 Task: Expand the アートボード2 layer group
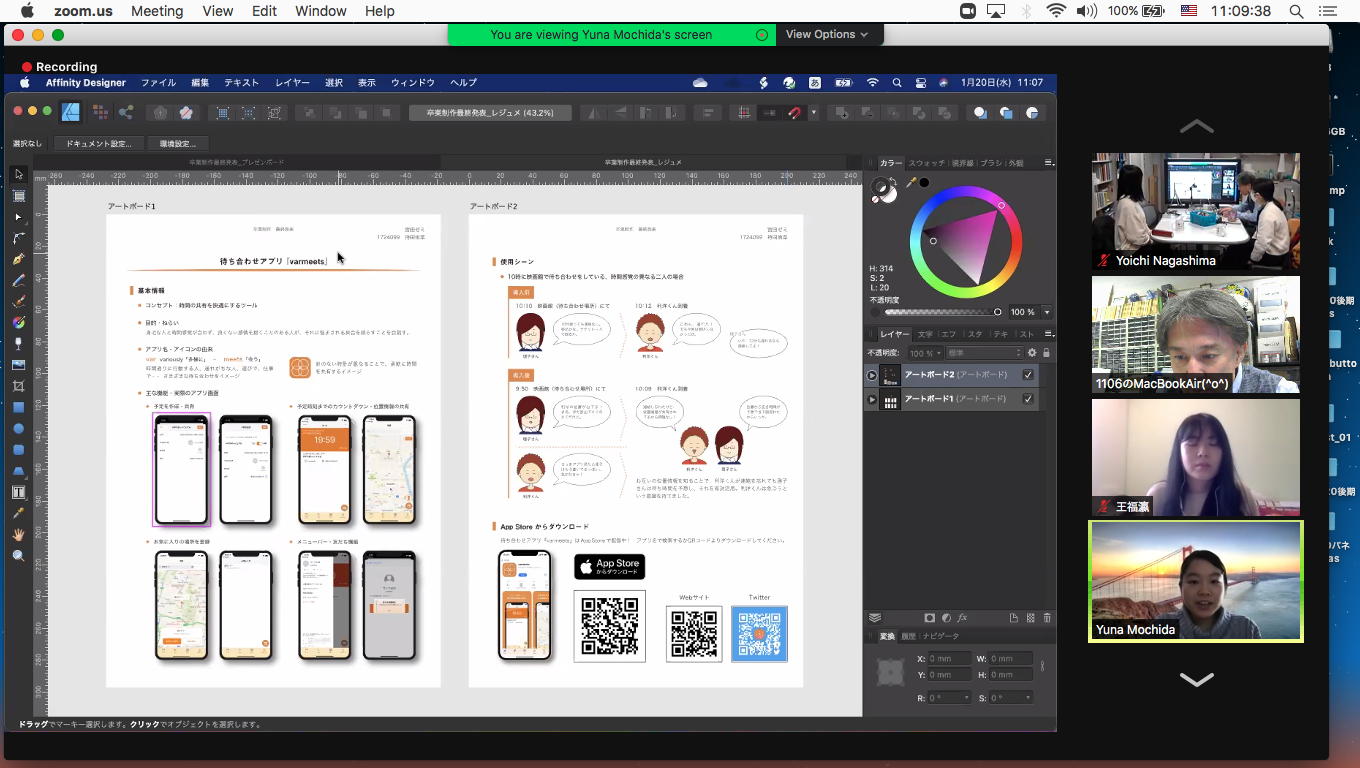(x=872, y=376)
